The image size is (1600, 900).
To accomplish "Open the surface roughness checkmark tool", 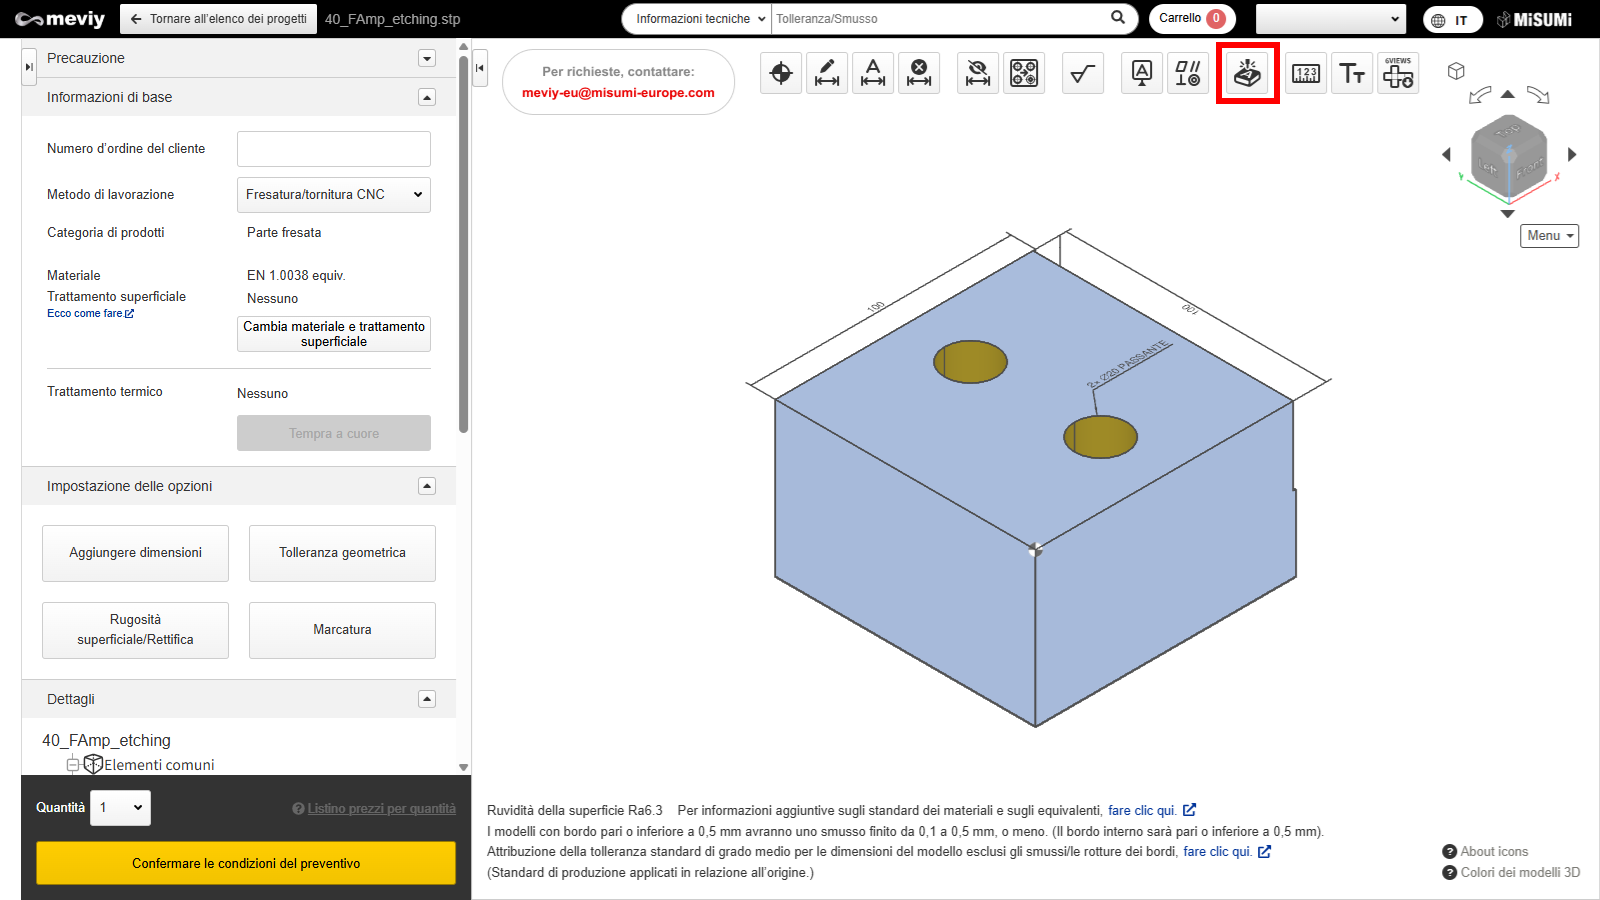I will point(1082,73).
